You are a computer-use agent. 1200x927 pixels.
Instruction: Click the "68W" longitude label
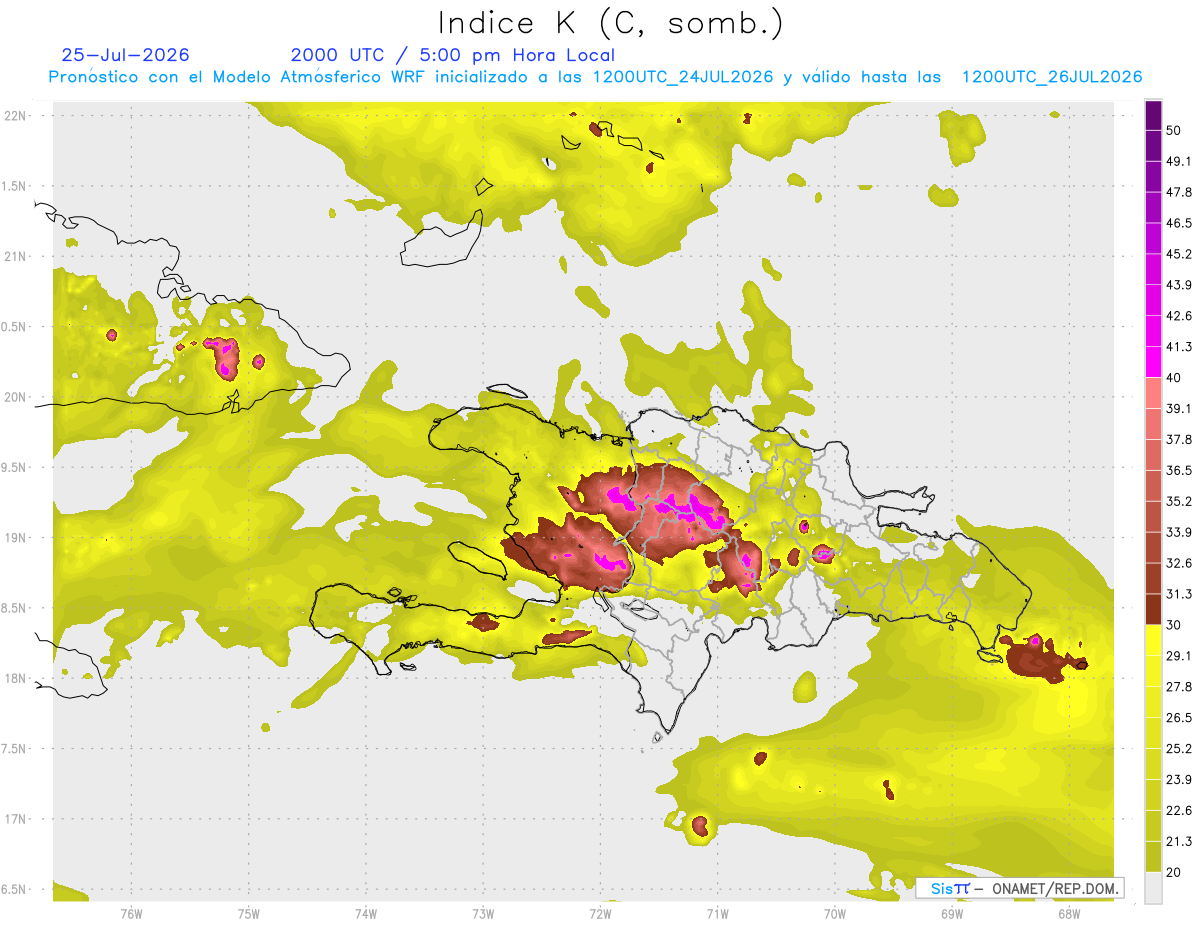click(1068, 914)
